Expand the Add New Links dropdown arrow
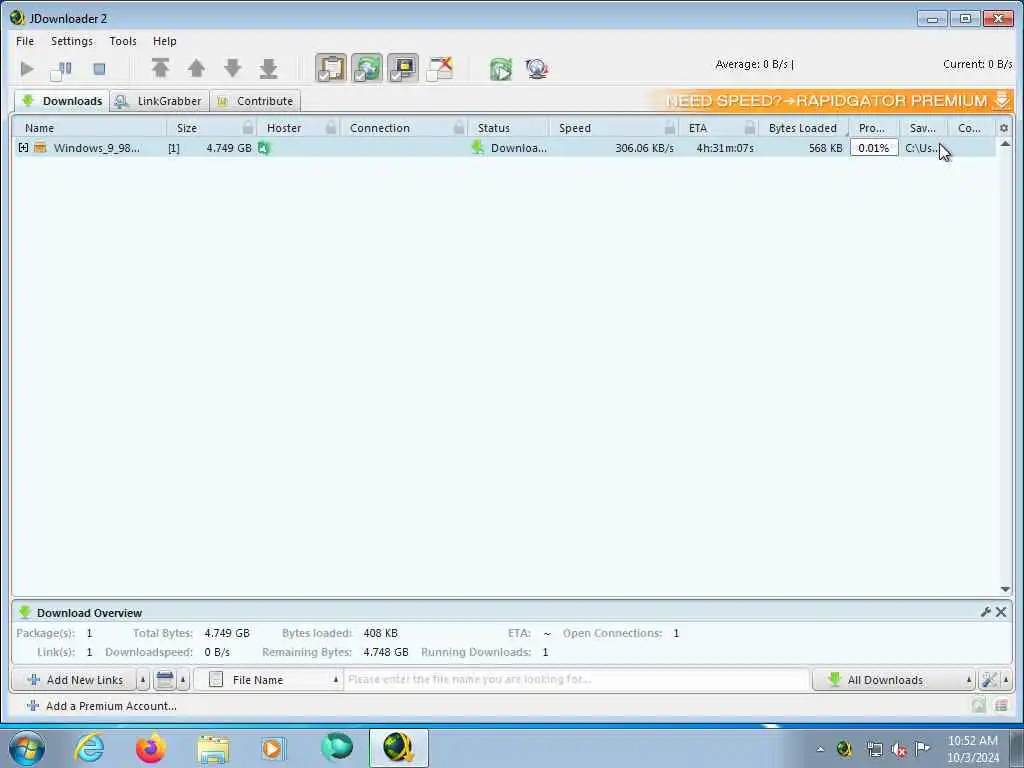This screenshot has height=768, width=1024. tap(143, 680)
